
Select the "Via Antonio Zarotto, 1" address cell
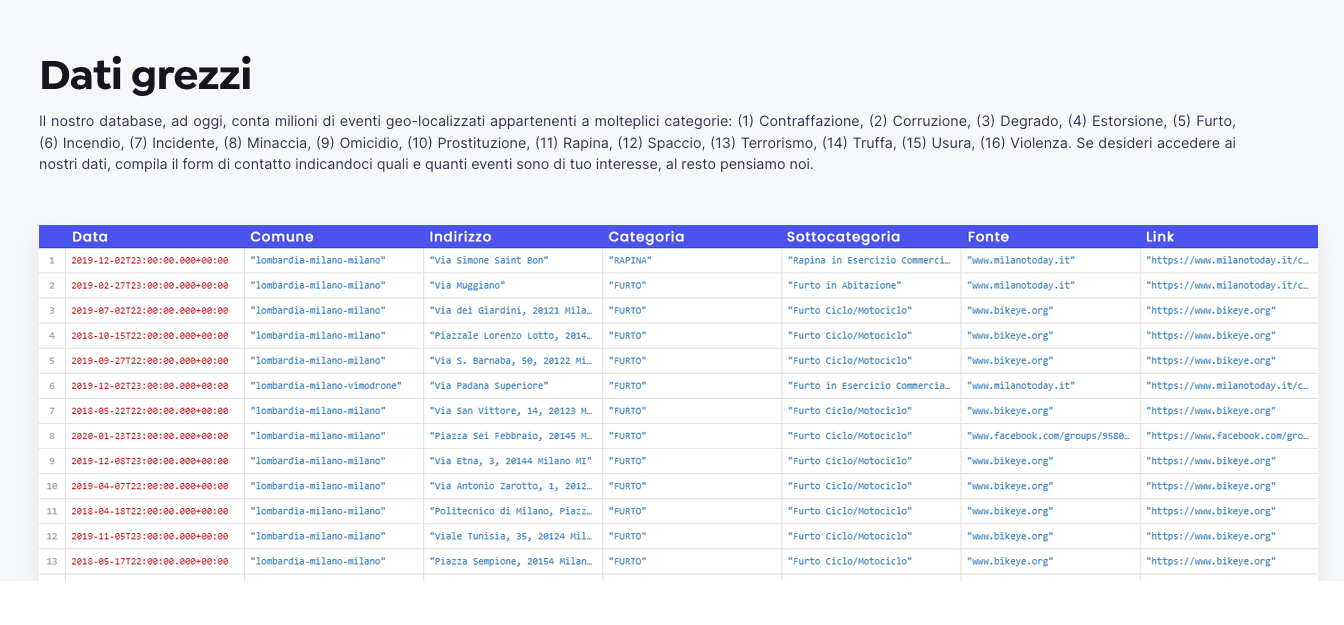(513, 486)
